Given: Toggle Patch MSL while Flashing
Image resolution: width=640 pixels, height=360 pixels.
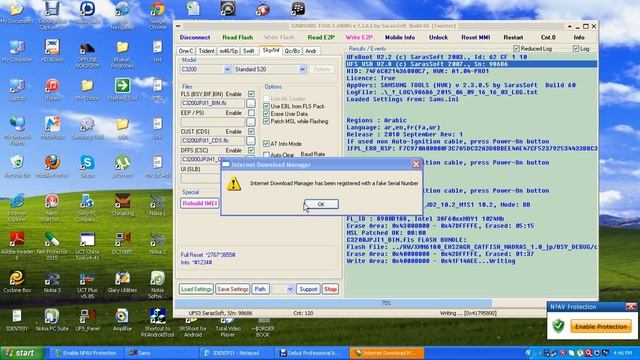Looking at the screenshot, I should (x=267, y=121).
